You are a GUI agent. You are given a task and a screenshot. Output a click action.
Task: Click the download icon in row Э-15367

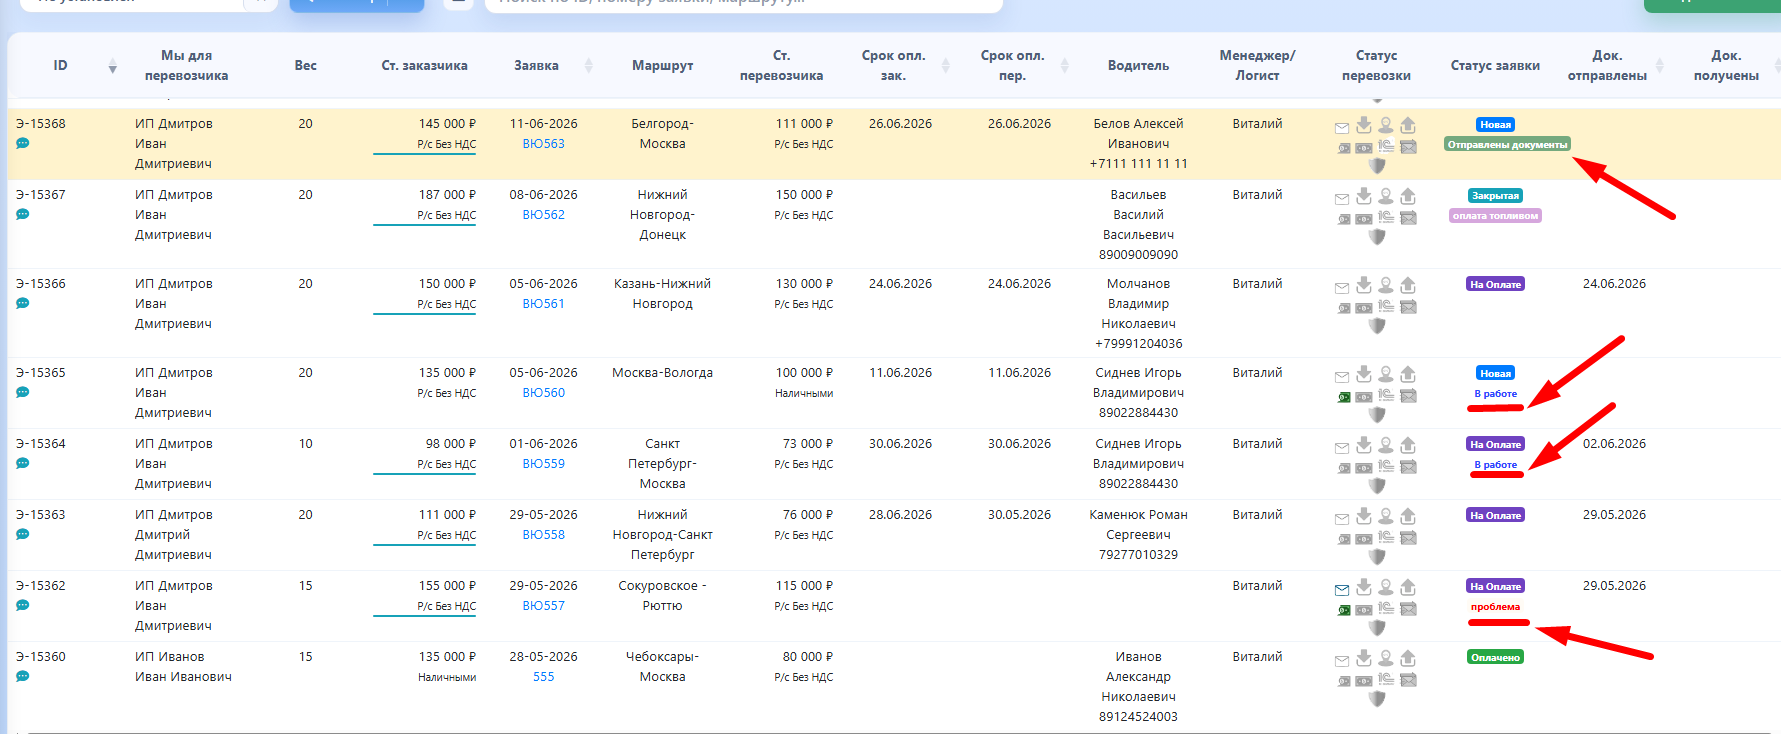click(1364, 196)
